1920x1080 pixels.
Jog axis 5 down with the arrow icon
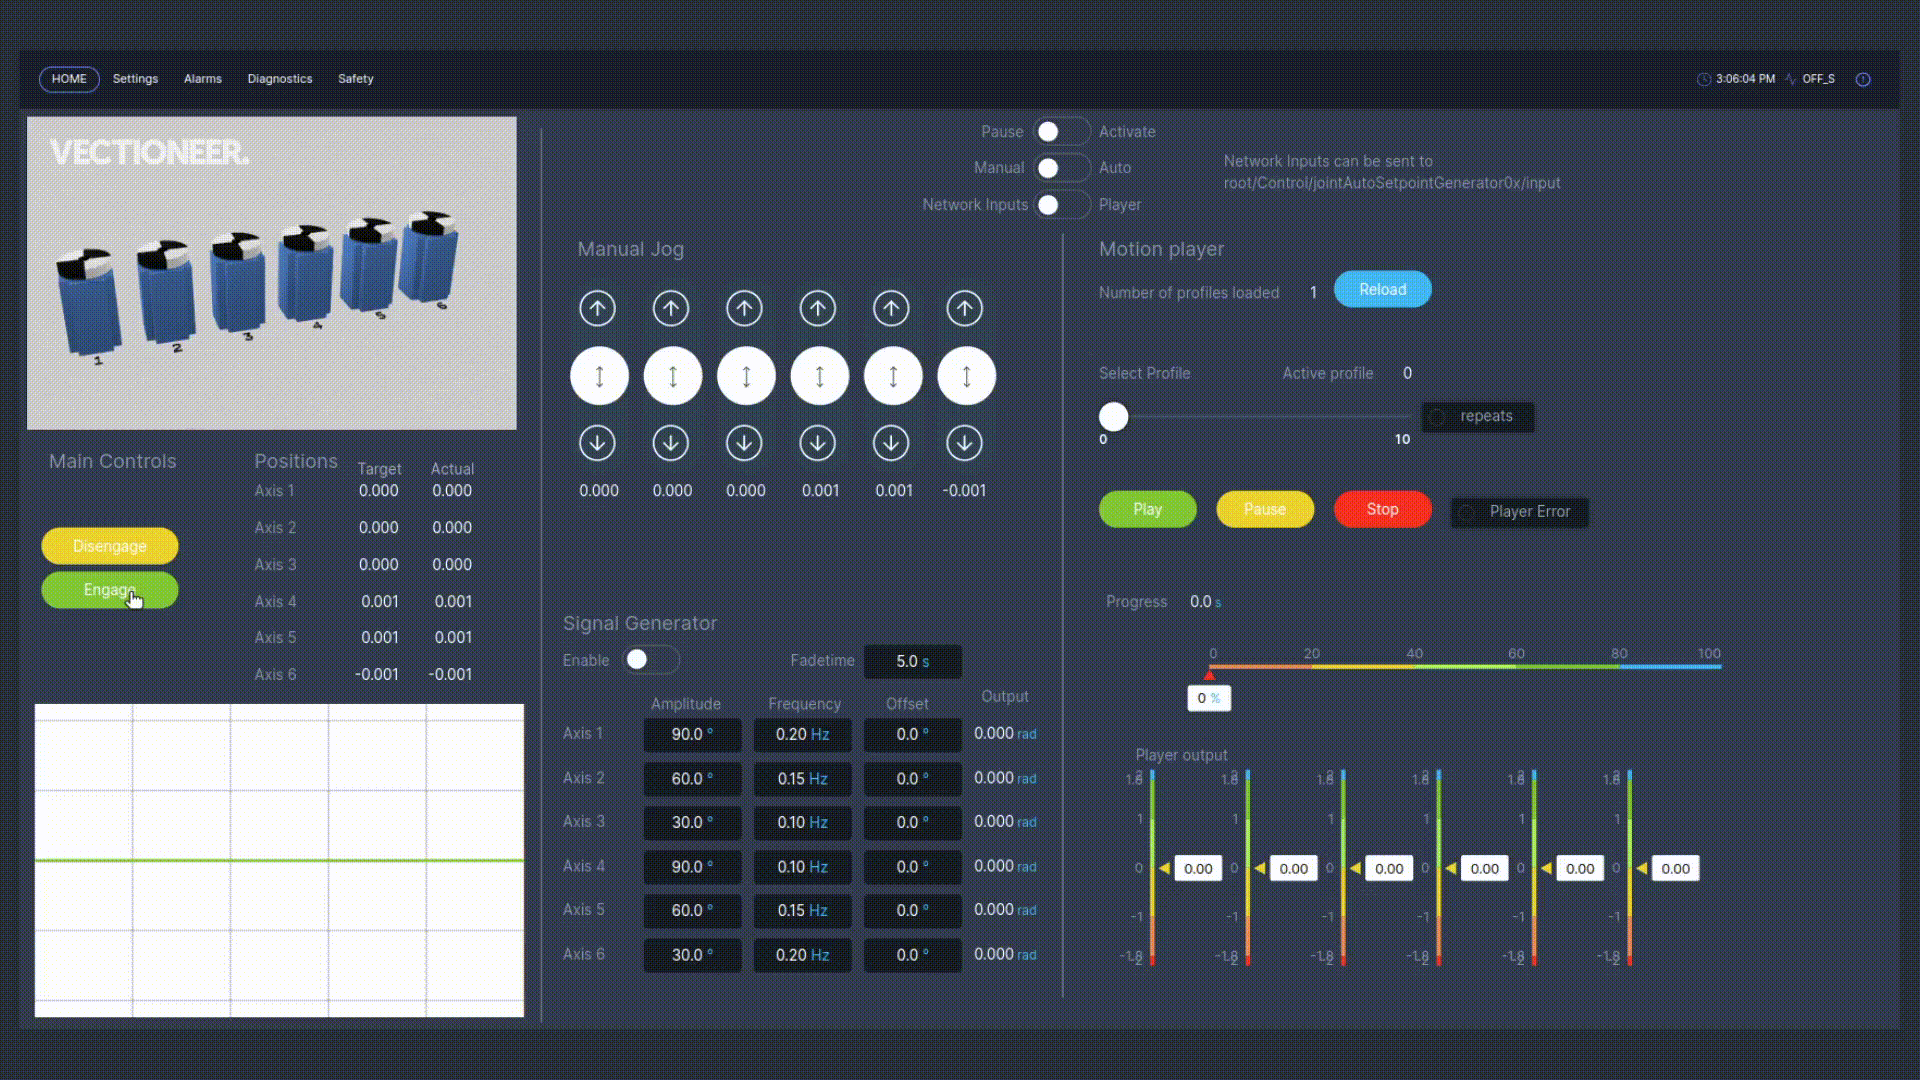point(891,443)
